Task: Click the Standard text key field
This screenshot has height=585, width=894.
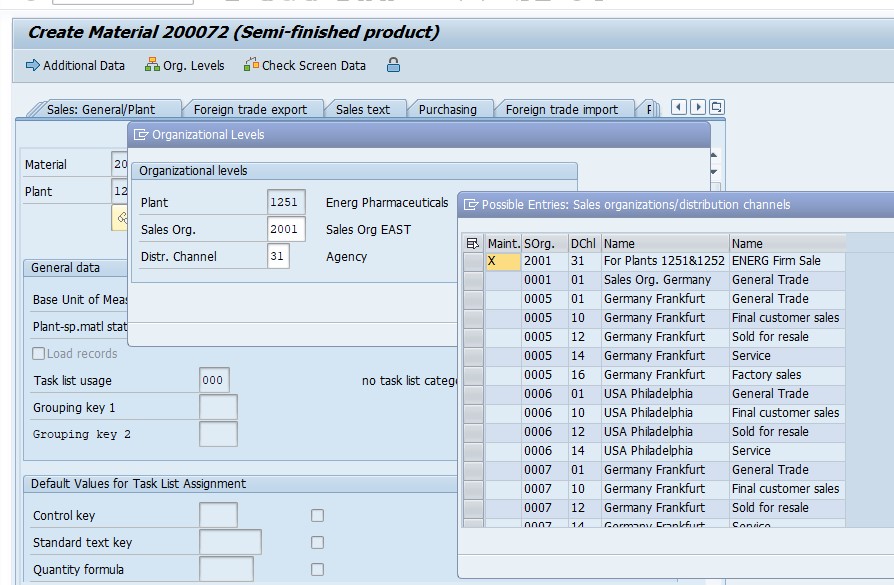Action: click(230, 542)
